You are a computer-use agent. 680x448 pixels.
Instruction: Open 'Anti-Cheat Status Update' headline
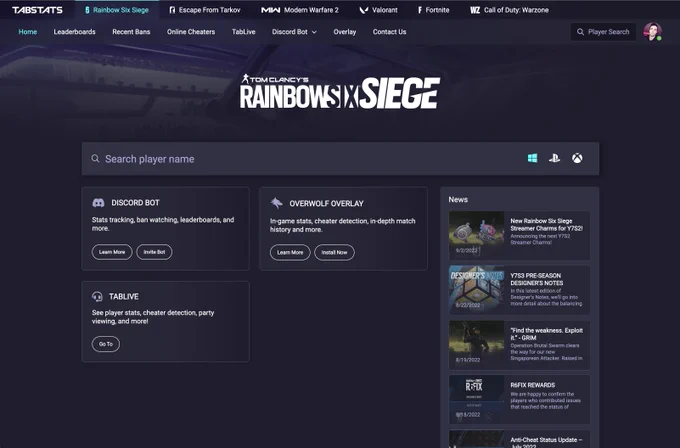click(546, 443)
